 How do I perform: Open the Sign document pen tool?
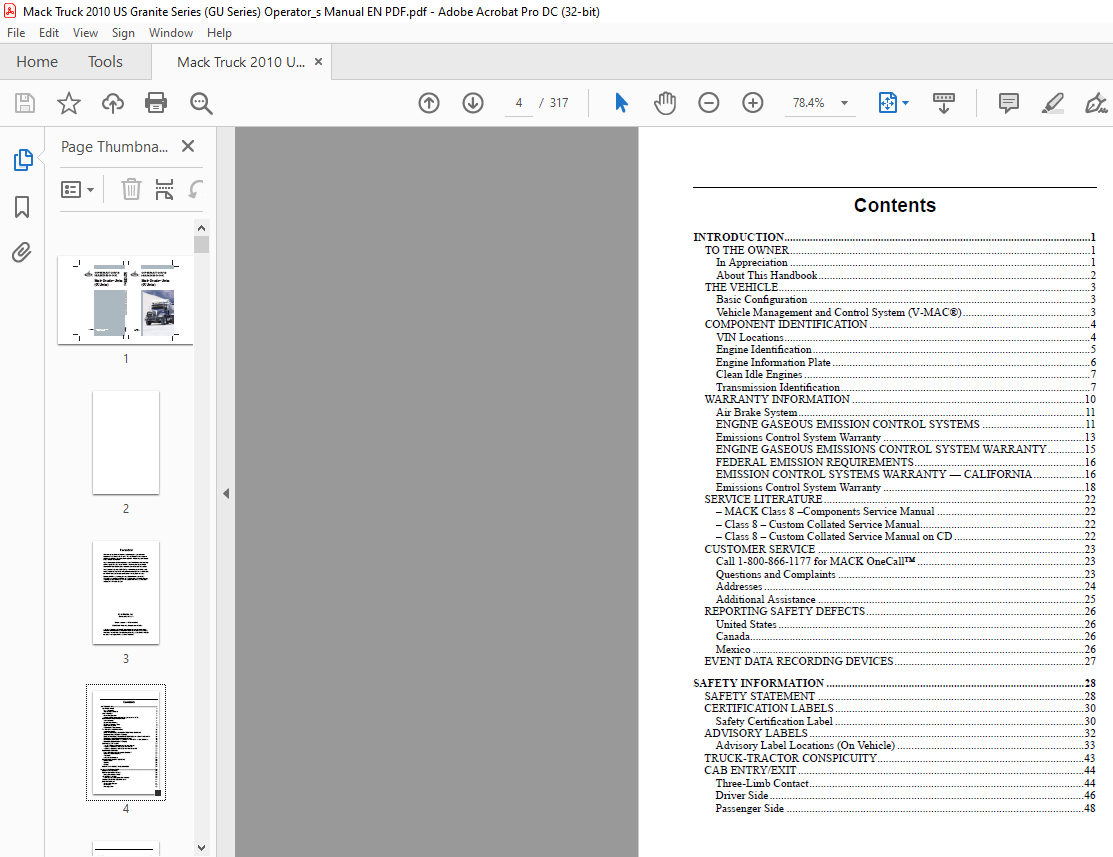(1096, 103)
